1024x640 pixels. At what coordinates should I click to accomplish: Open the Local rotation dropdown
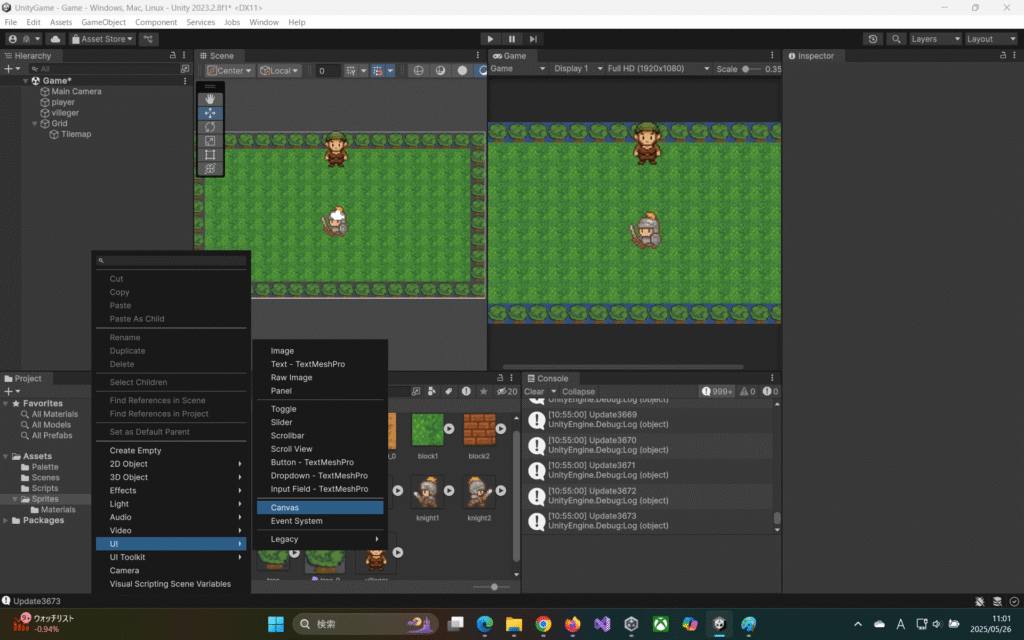coord(279,71)
